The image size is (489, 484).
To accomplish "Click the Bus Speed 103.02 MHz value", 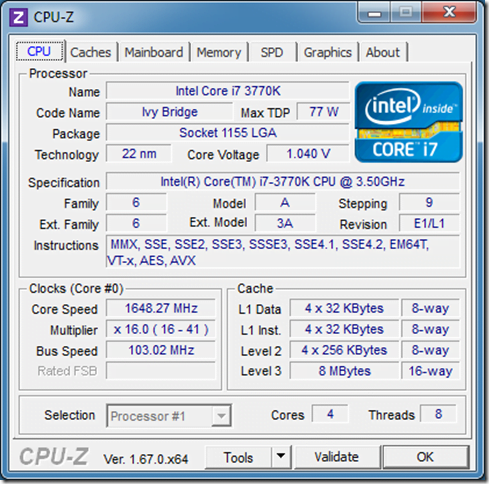I will 161,350.
